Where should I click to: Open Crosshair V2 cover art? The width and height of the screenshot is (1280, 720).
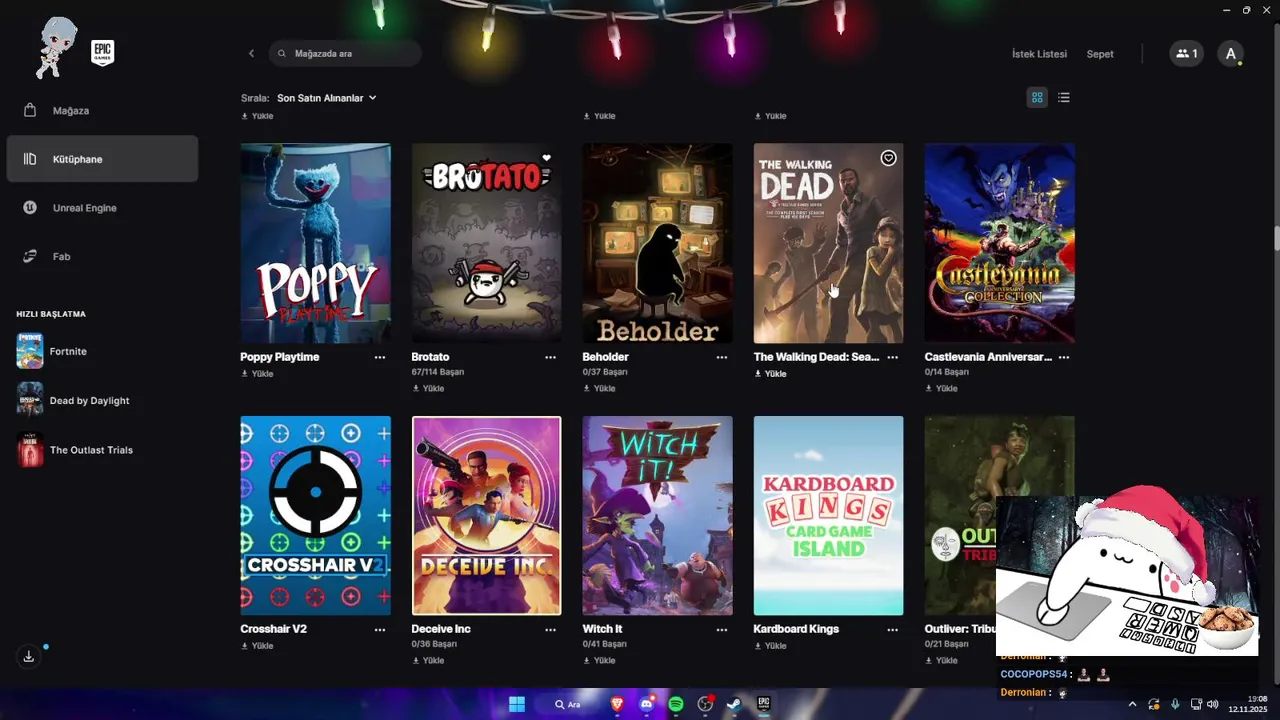click(315, 515)
